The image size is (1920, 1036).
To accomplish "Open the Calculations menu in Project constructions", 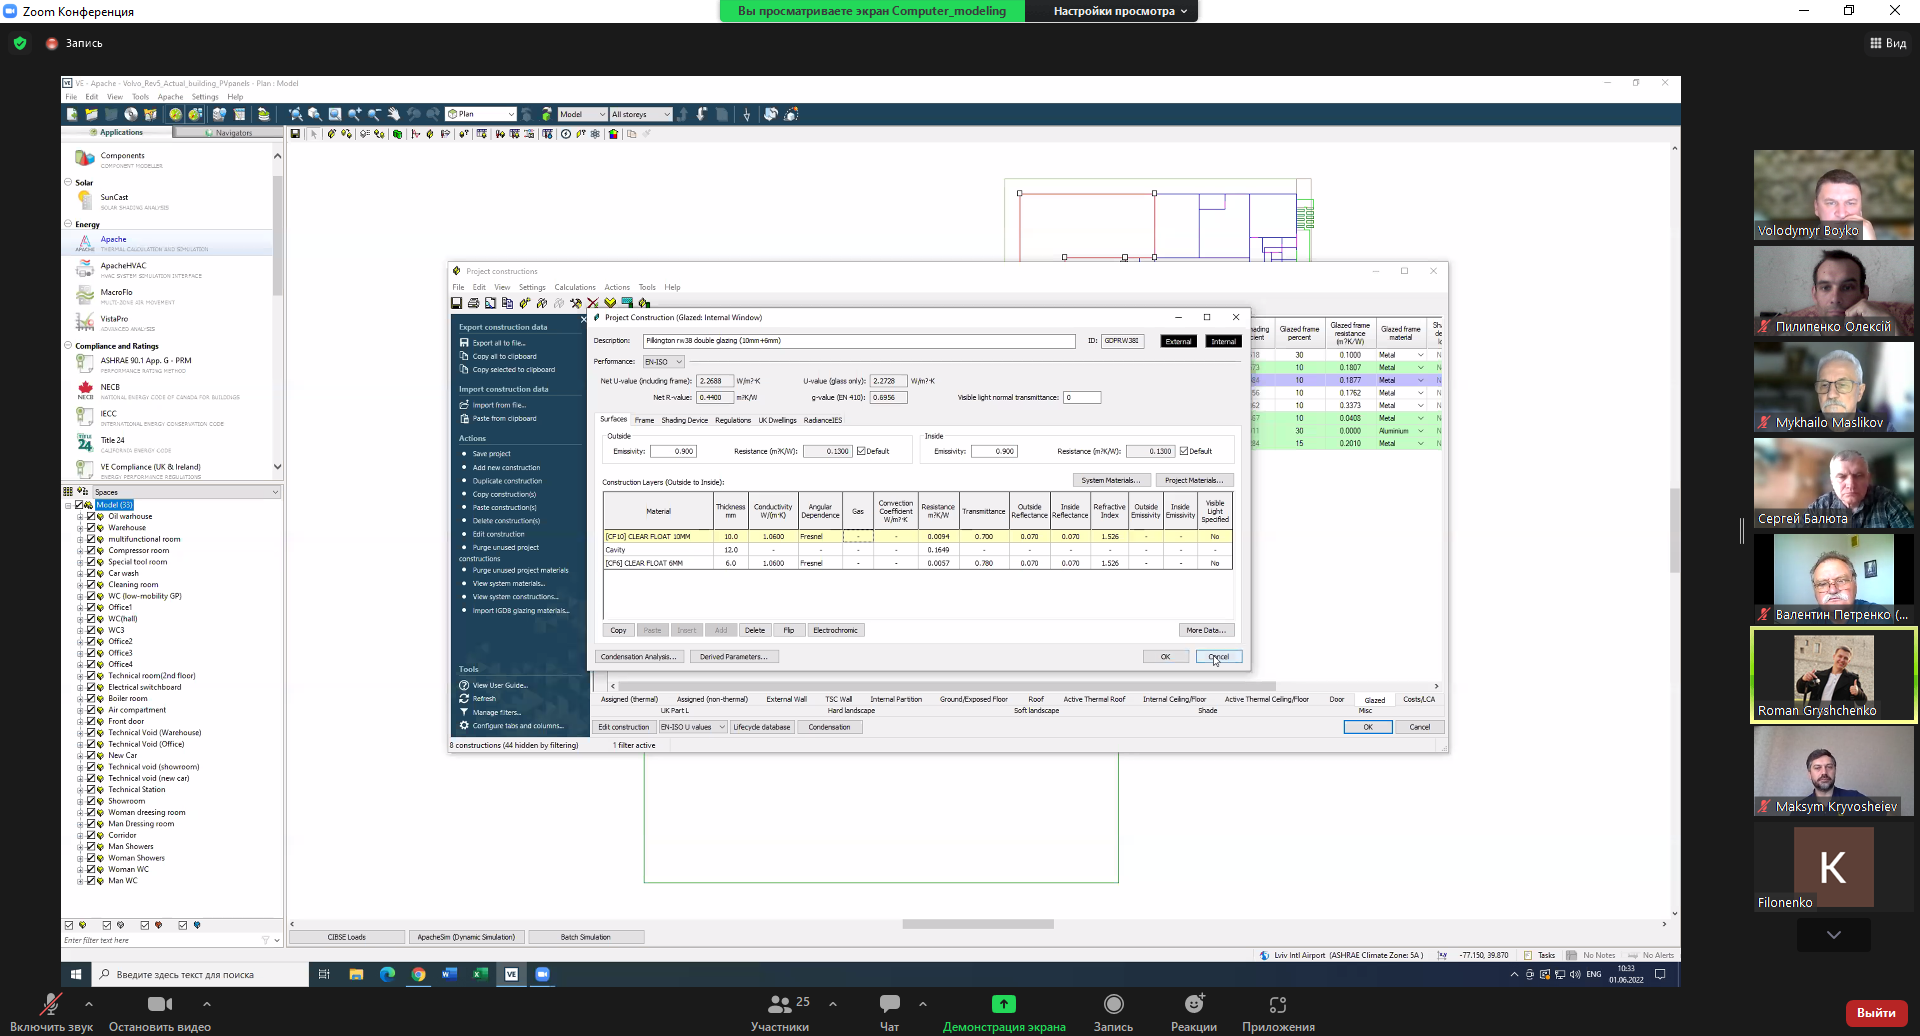I will point(574,287).
